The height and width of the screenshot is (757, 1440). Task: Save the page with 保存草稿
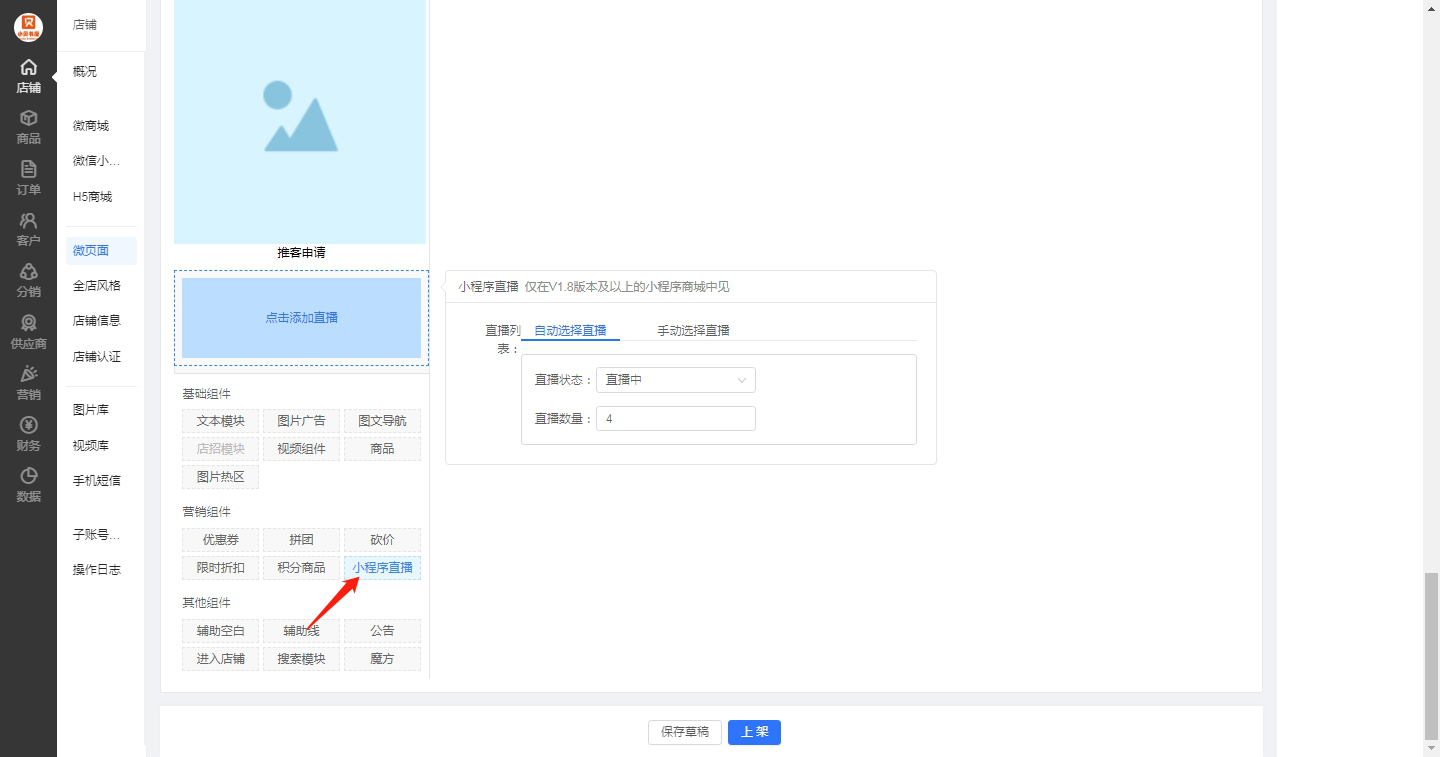coord(685,732)
